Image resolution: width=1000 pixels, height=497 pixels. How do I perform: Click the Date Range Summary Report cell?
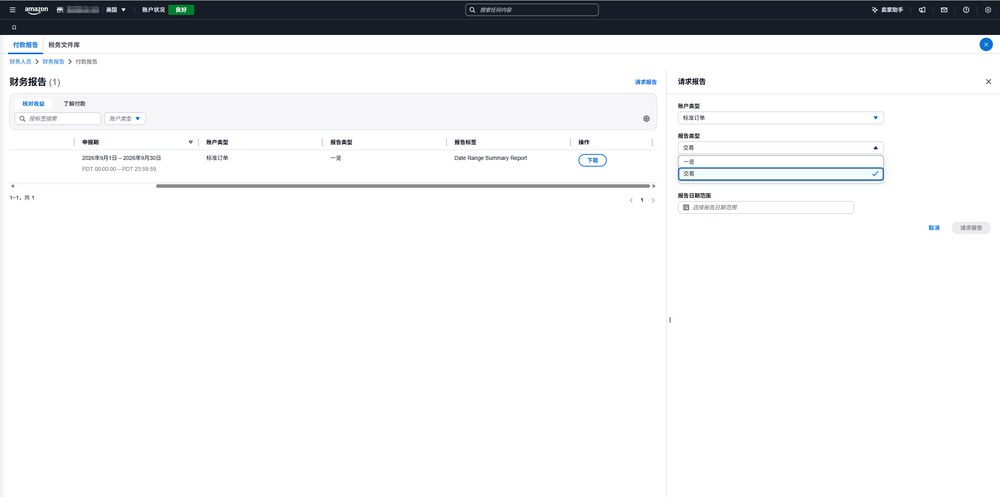pyautogui.click(x=490, y=158)
